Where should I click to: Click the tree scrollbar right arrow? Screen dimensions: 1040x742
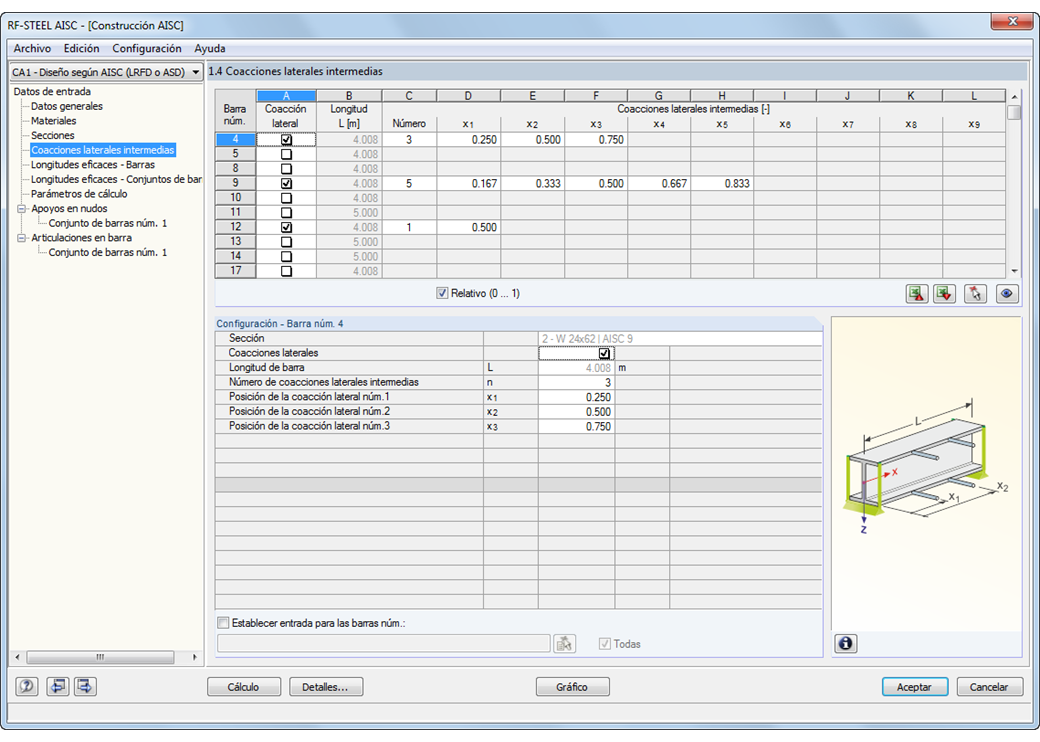point(194,657)
